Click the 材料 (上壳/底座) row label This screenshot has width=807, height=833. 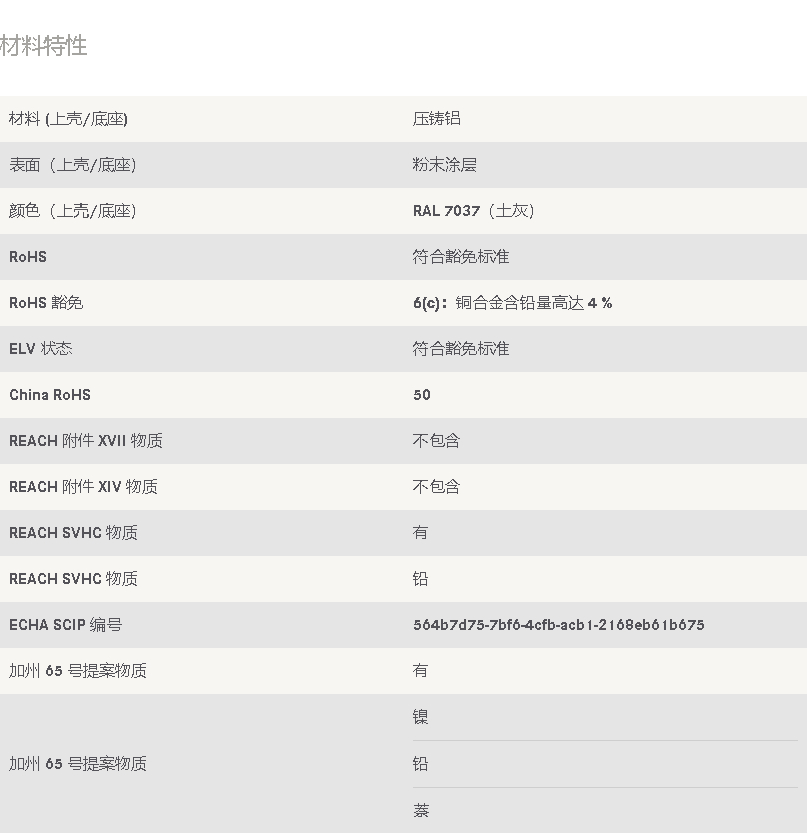[x=68, y=119]
